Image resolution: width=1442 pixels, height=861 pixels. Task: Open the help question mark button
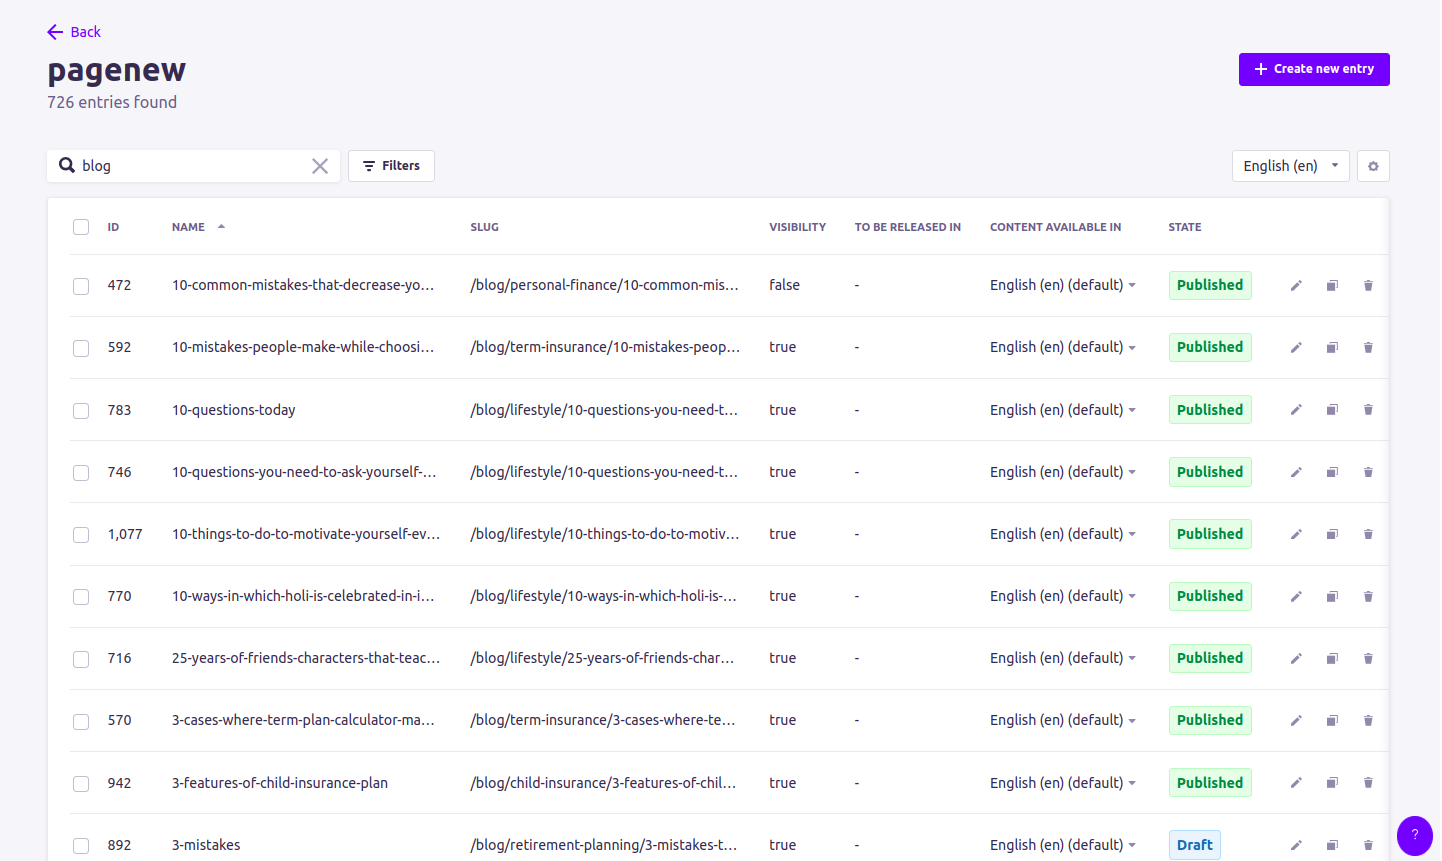coord(1415,836)
